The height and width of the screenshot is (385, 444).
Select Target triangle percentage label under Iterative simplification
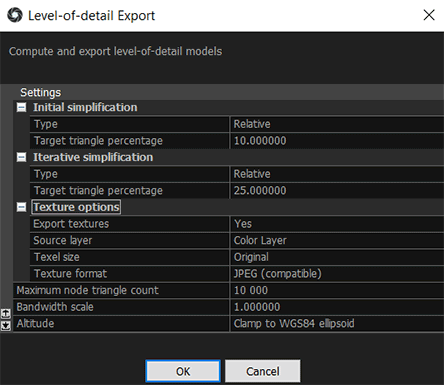pos(98,191)
